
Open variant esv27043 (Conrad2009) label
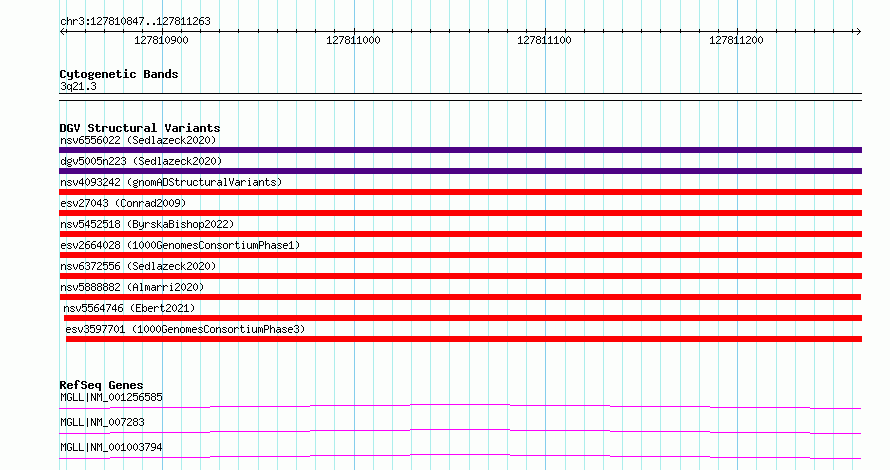pyautogui.click(x=123, y=203)
